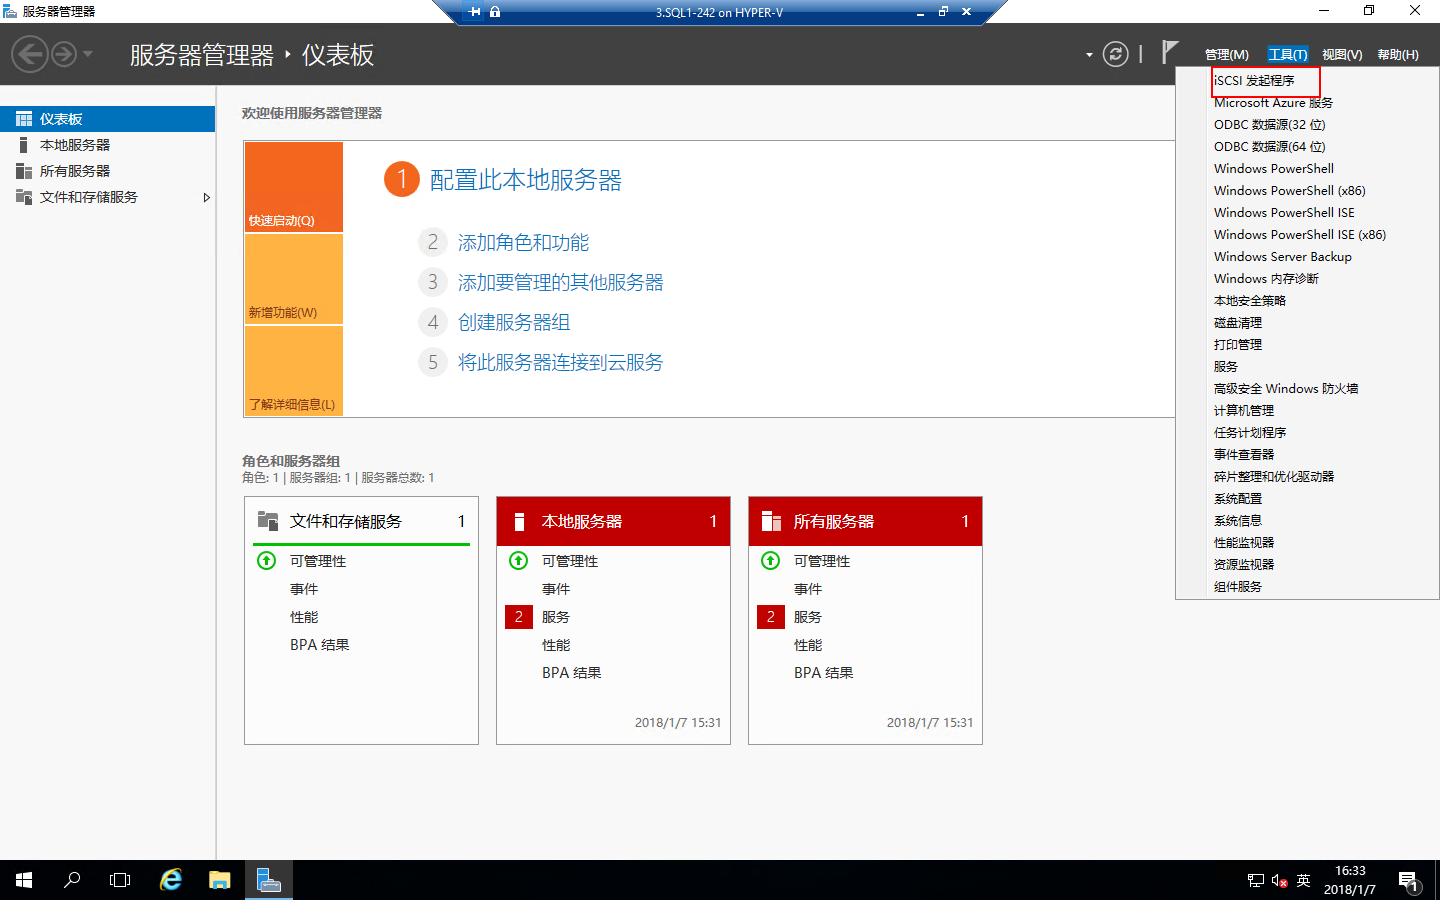This screenshot has height=900, width=1440.
Task: Refresh the Server Manager dashboard
Action: [x=1115, y=54]
